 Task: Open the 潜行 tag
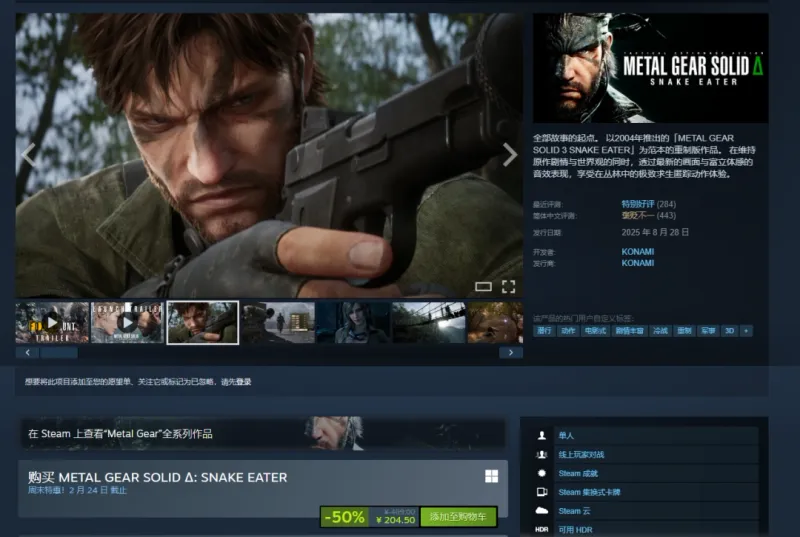544,330
